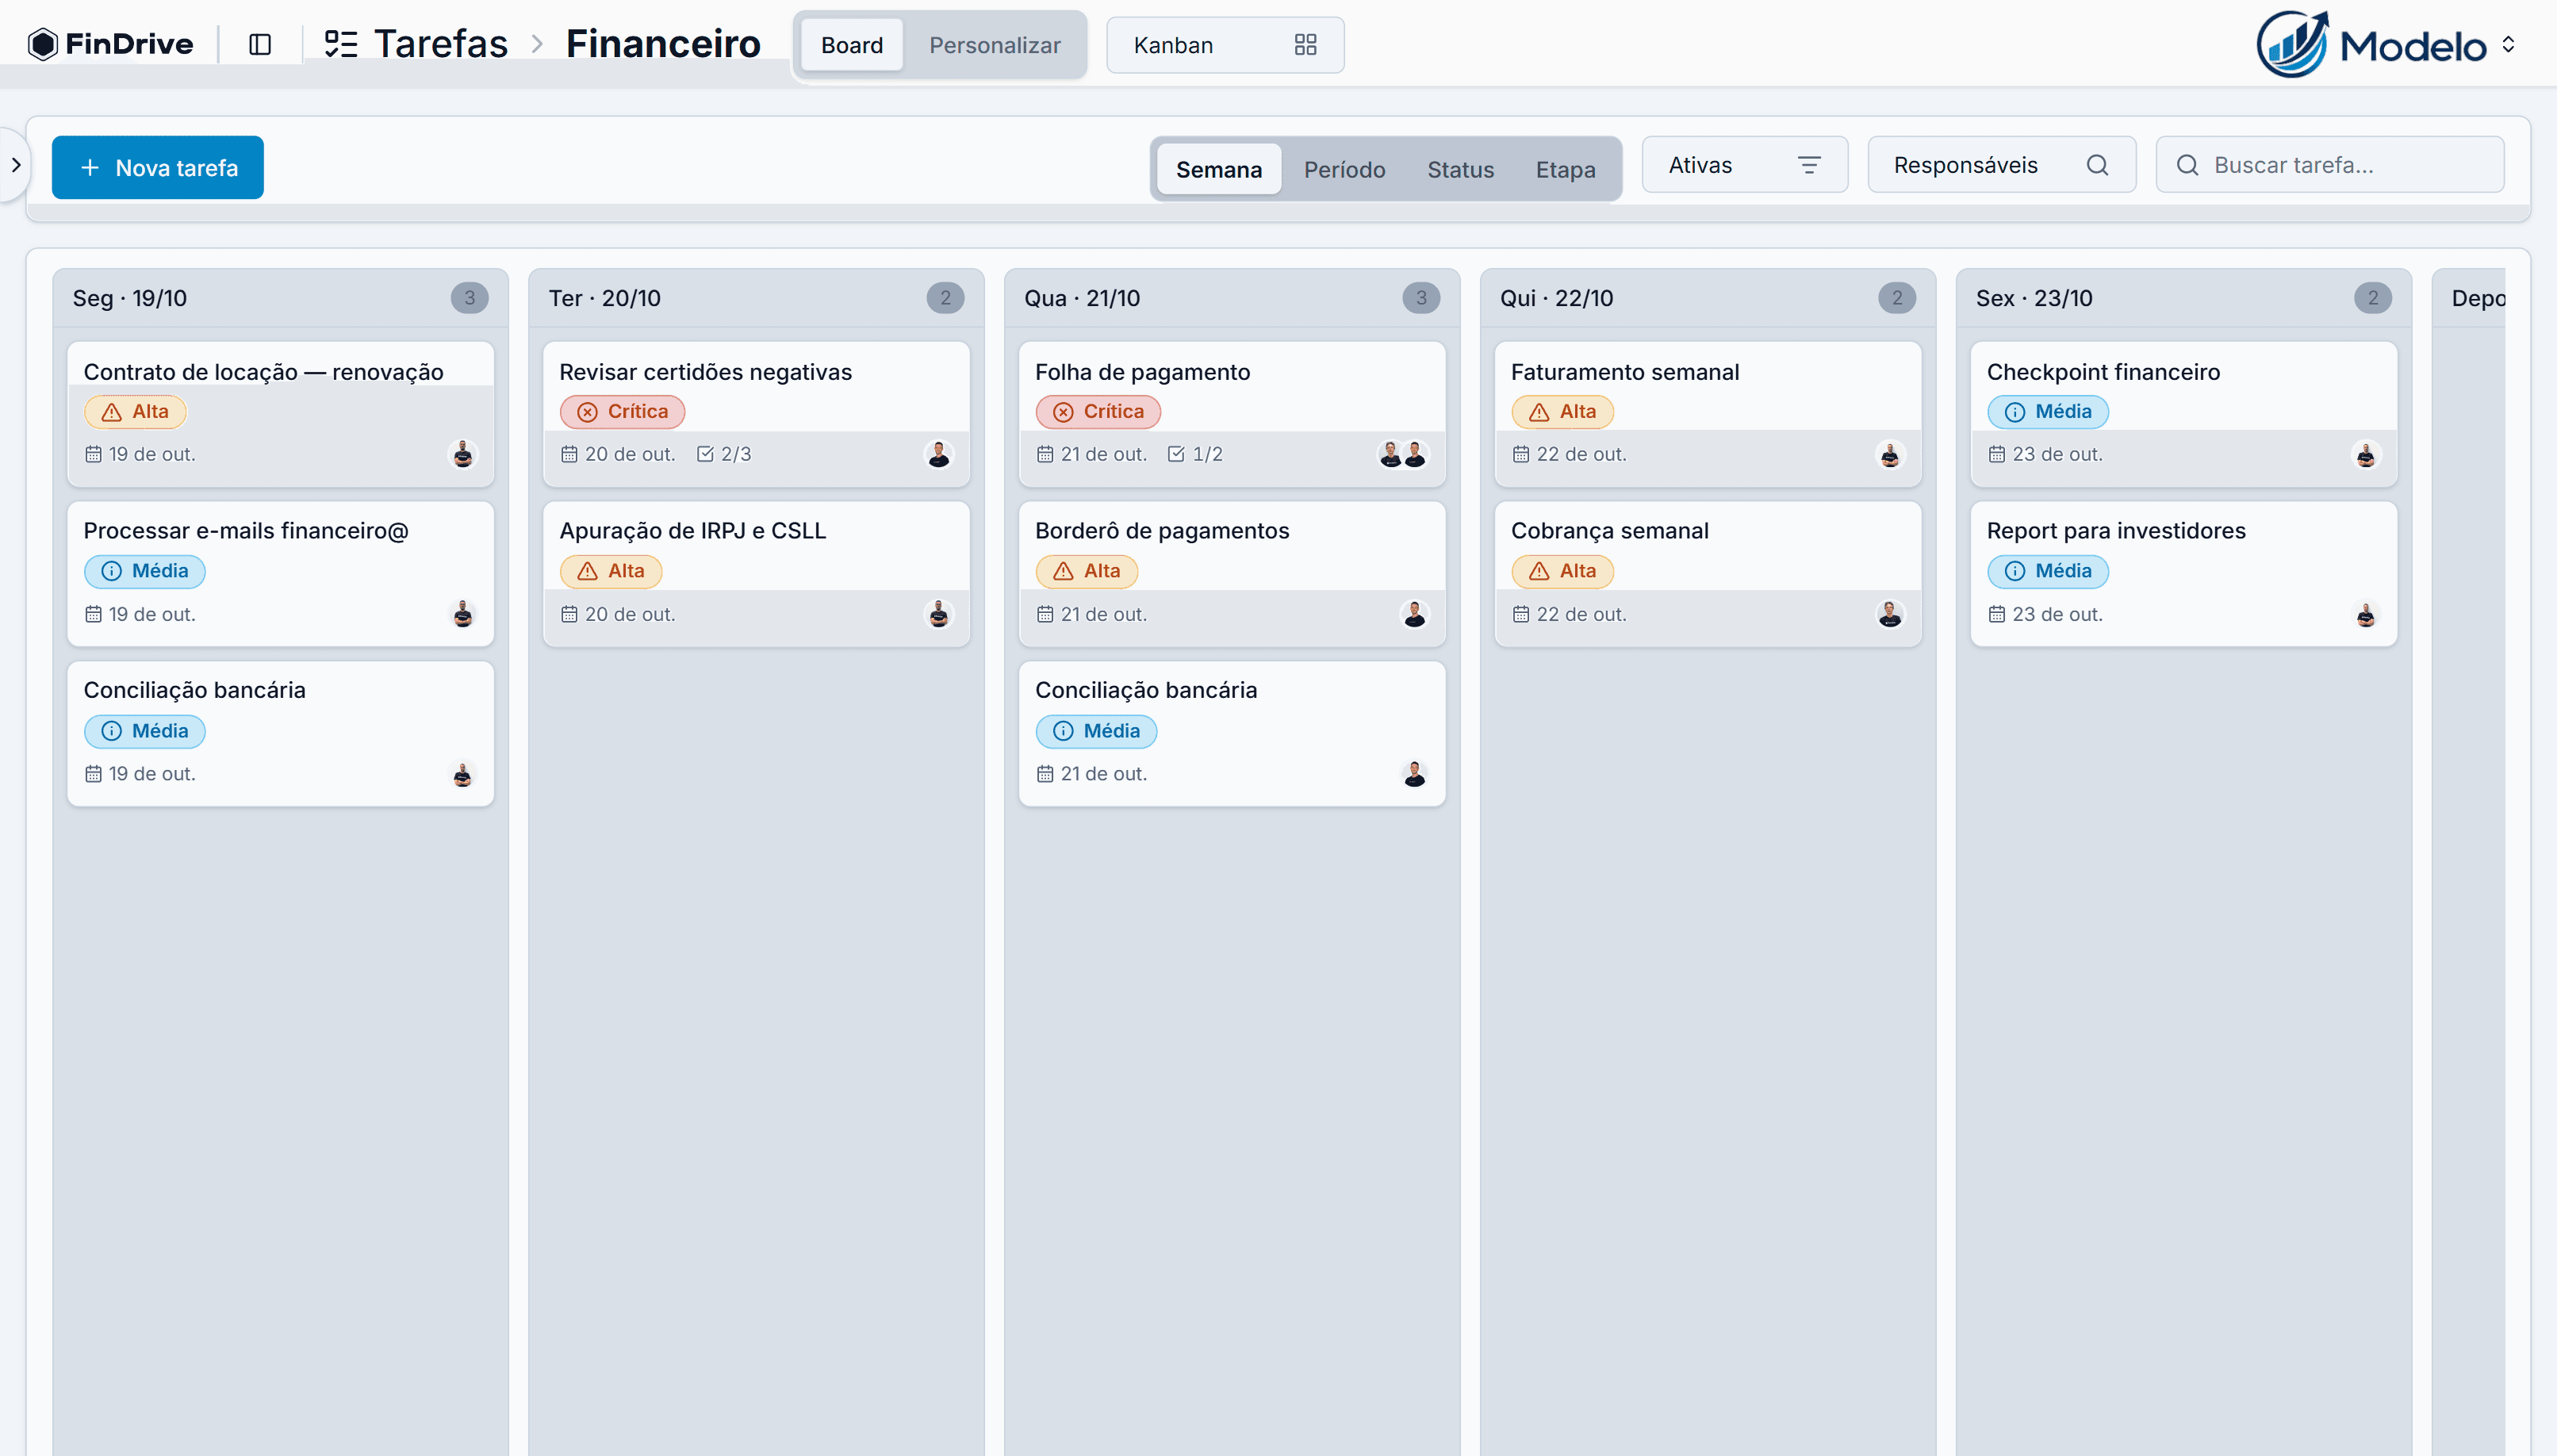Screen dimensions: 2557x1456
Task: Click the assignee avatar on Contrato de locação
Action: tap(462, 454)
